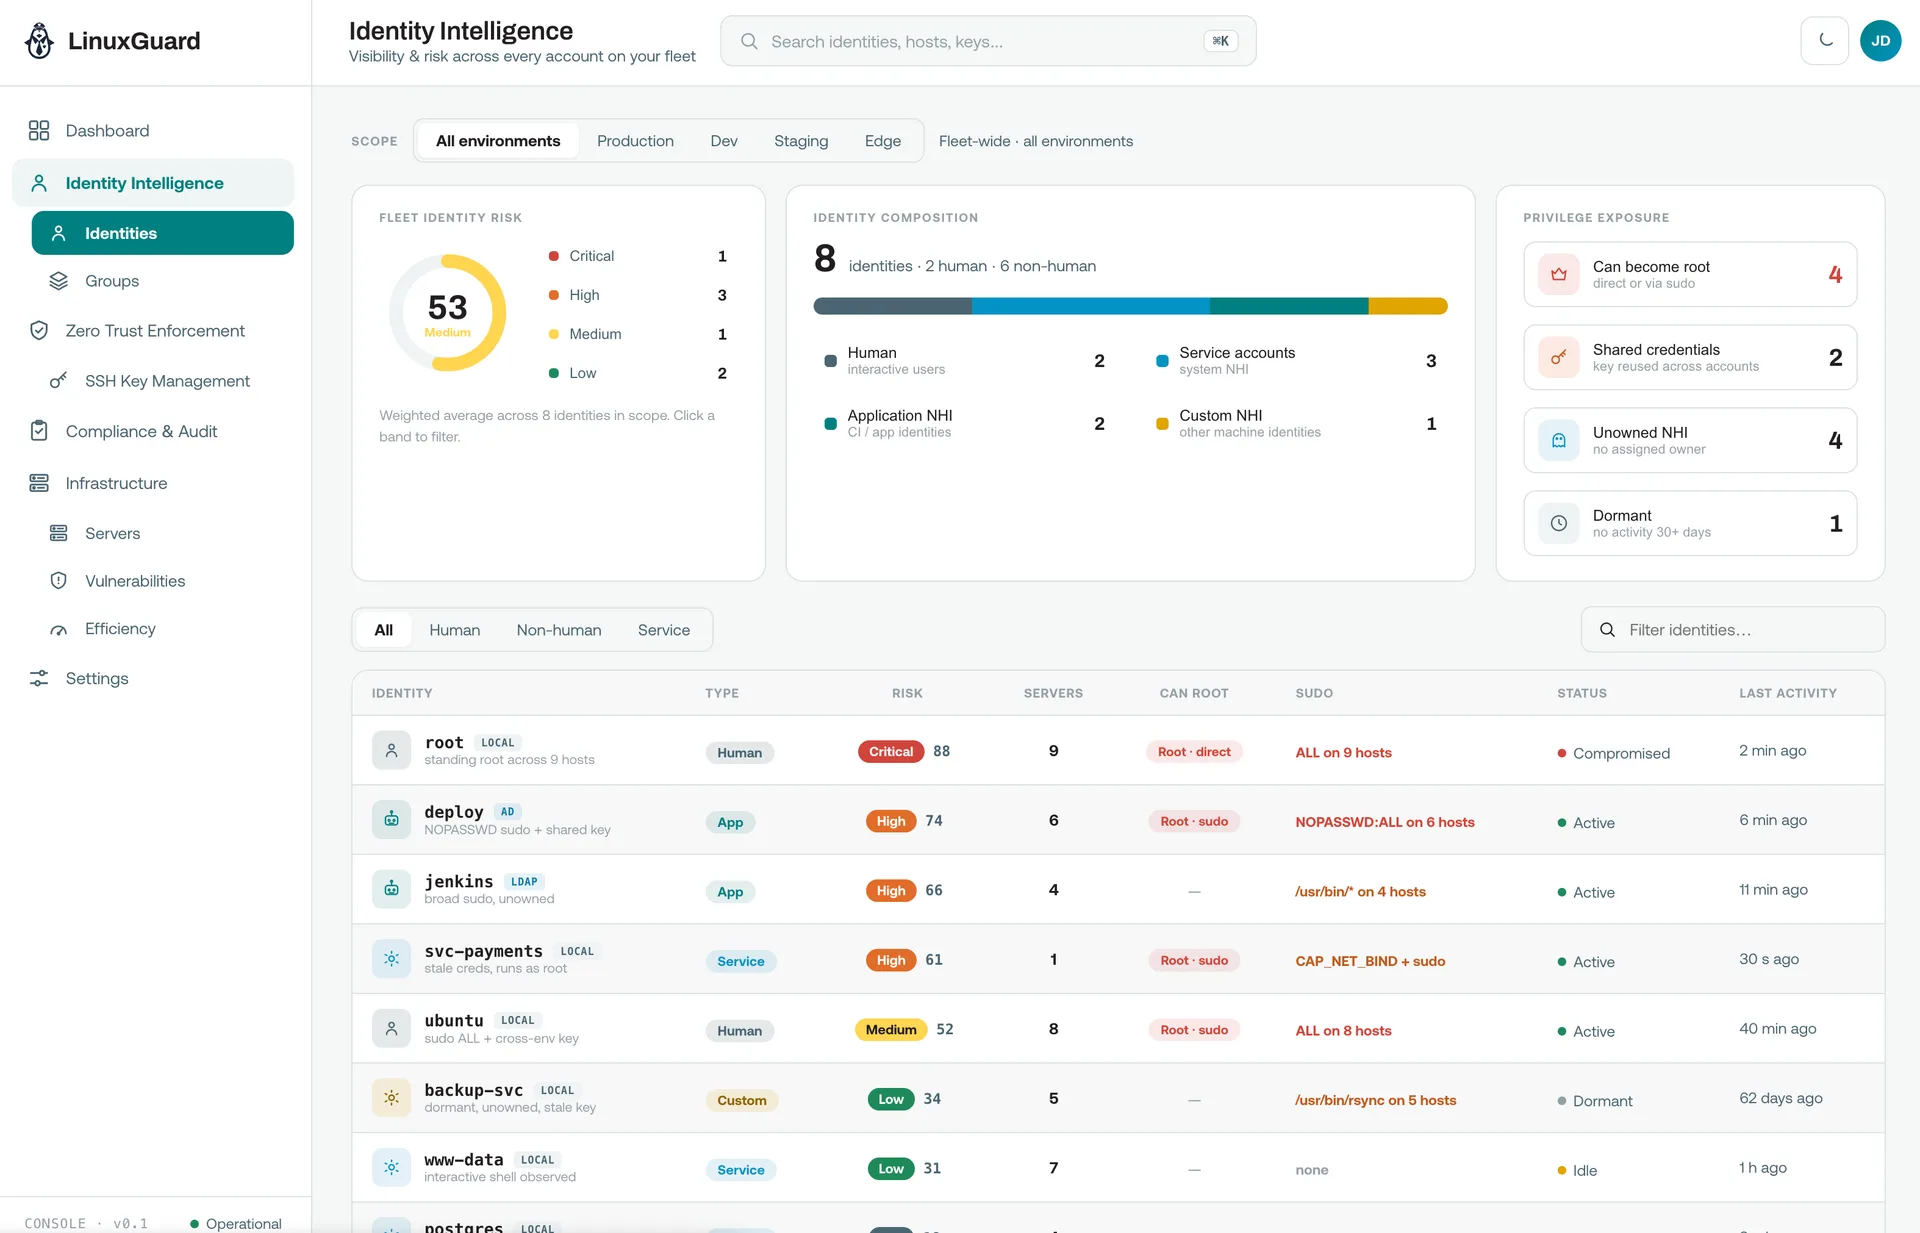Screen dimensions: 1920x1233
Task: Open Vulnerabilities shield icon in sidebar
Action: click(59, 581)
